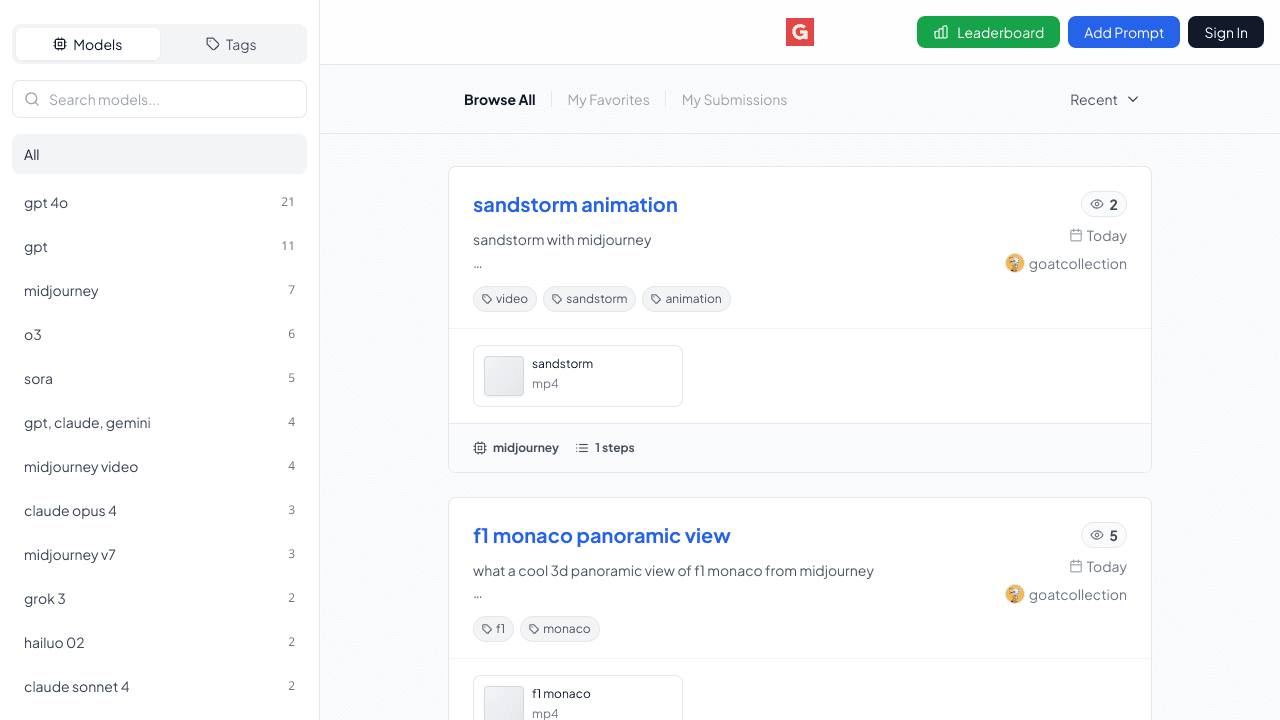Click the sandstorm tag chip

[589, 299]
